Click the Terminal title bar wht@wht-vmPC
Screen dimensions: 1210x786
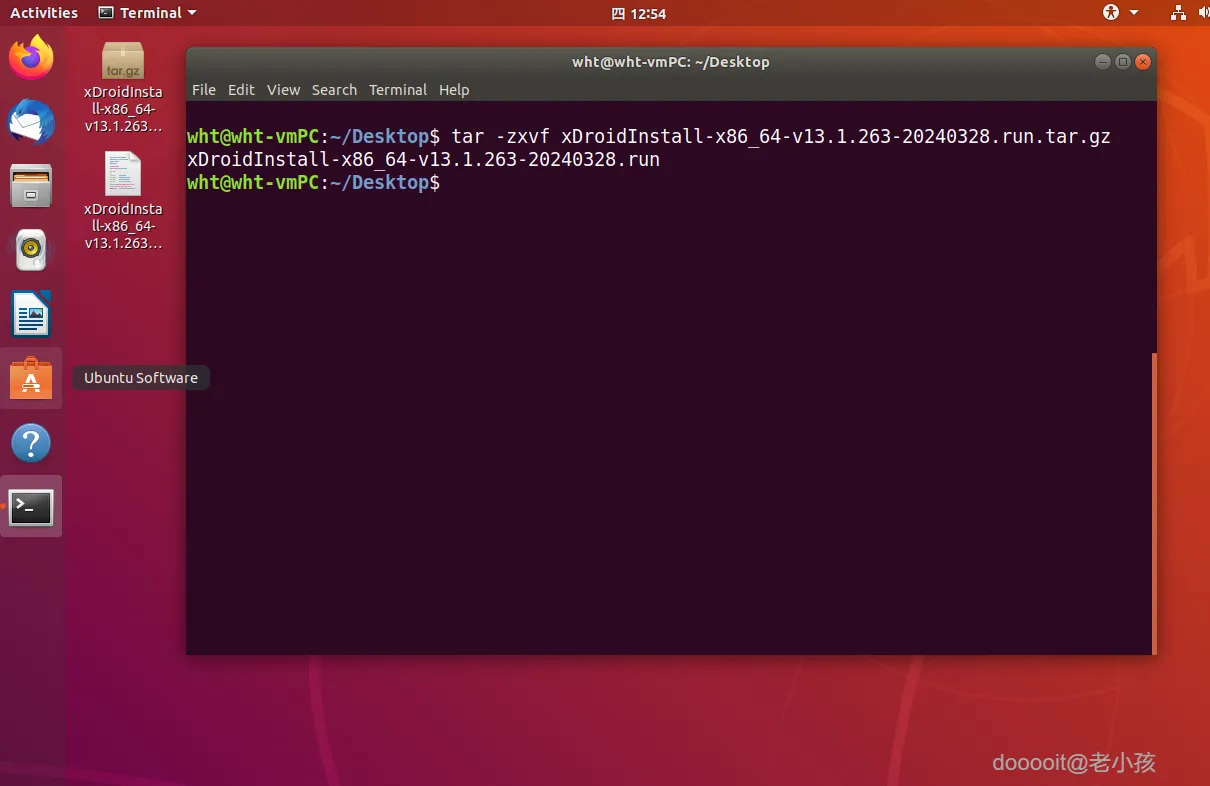[x=670, y=62]
